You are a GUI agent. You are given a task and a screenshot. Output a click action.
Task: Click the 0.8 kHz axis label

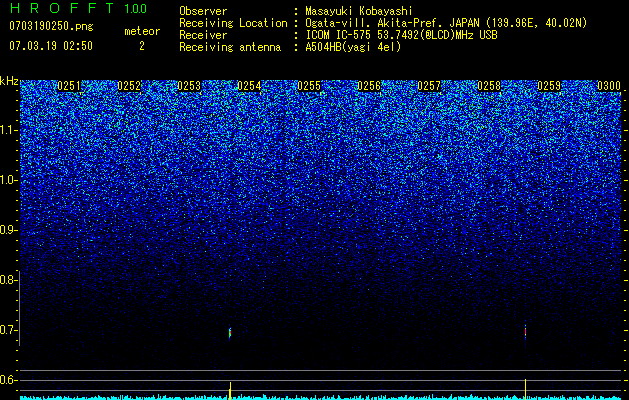point(9,280)
